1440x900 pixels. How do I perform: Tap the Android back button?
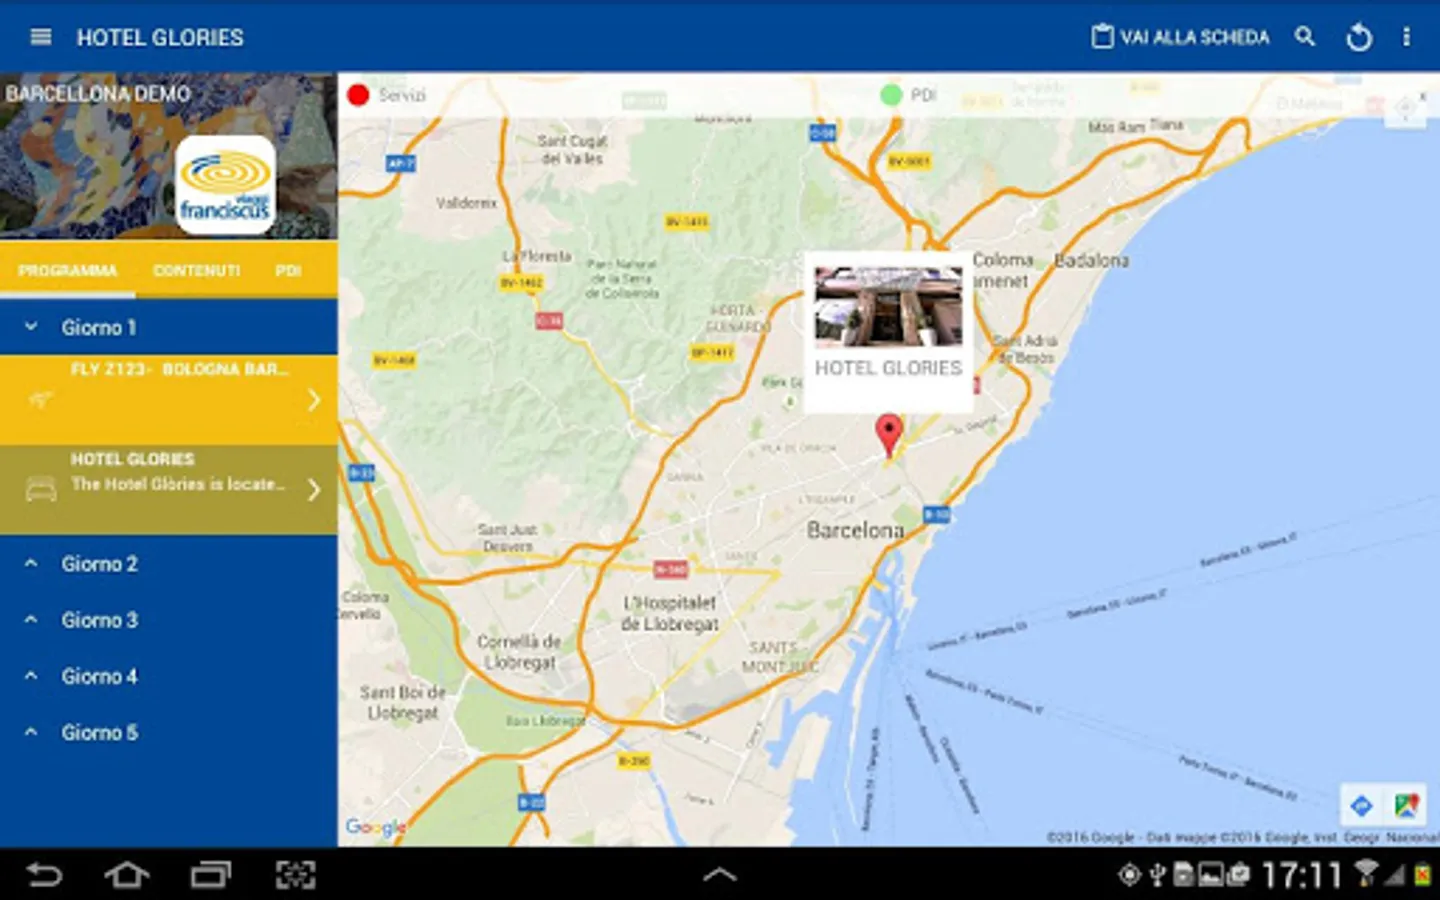pos(43,875)
